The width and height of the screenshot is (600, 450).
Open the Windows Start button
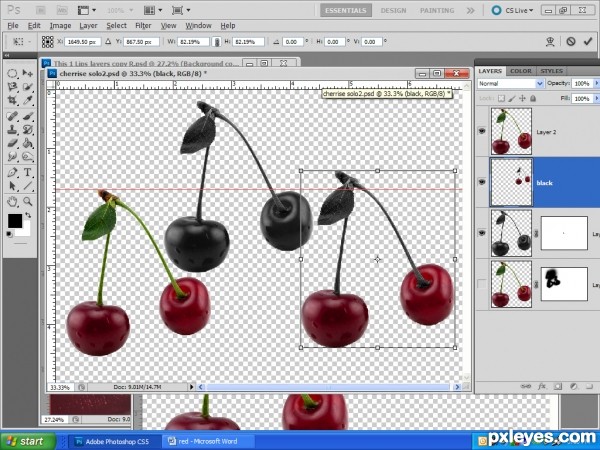pyautogui.click(x=28, y=441)
